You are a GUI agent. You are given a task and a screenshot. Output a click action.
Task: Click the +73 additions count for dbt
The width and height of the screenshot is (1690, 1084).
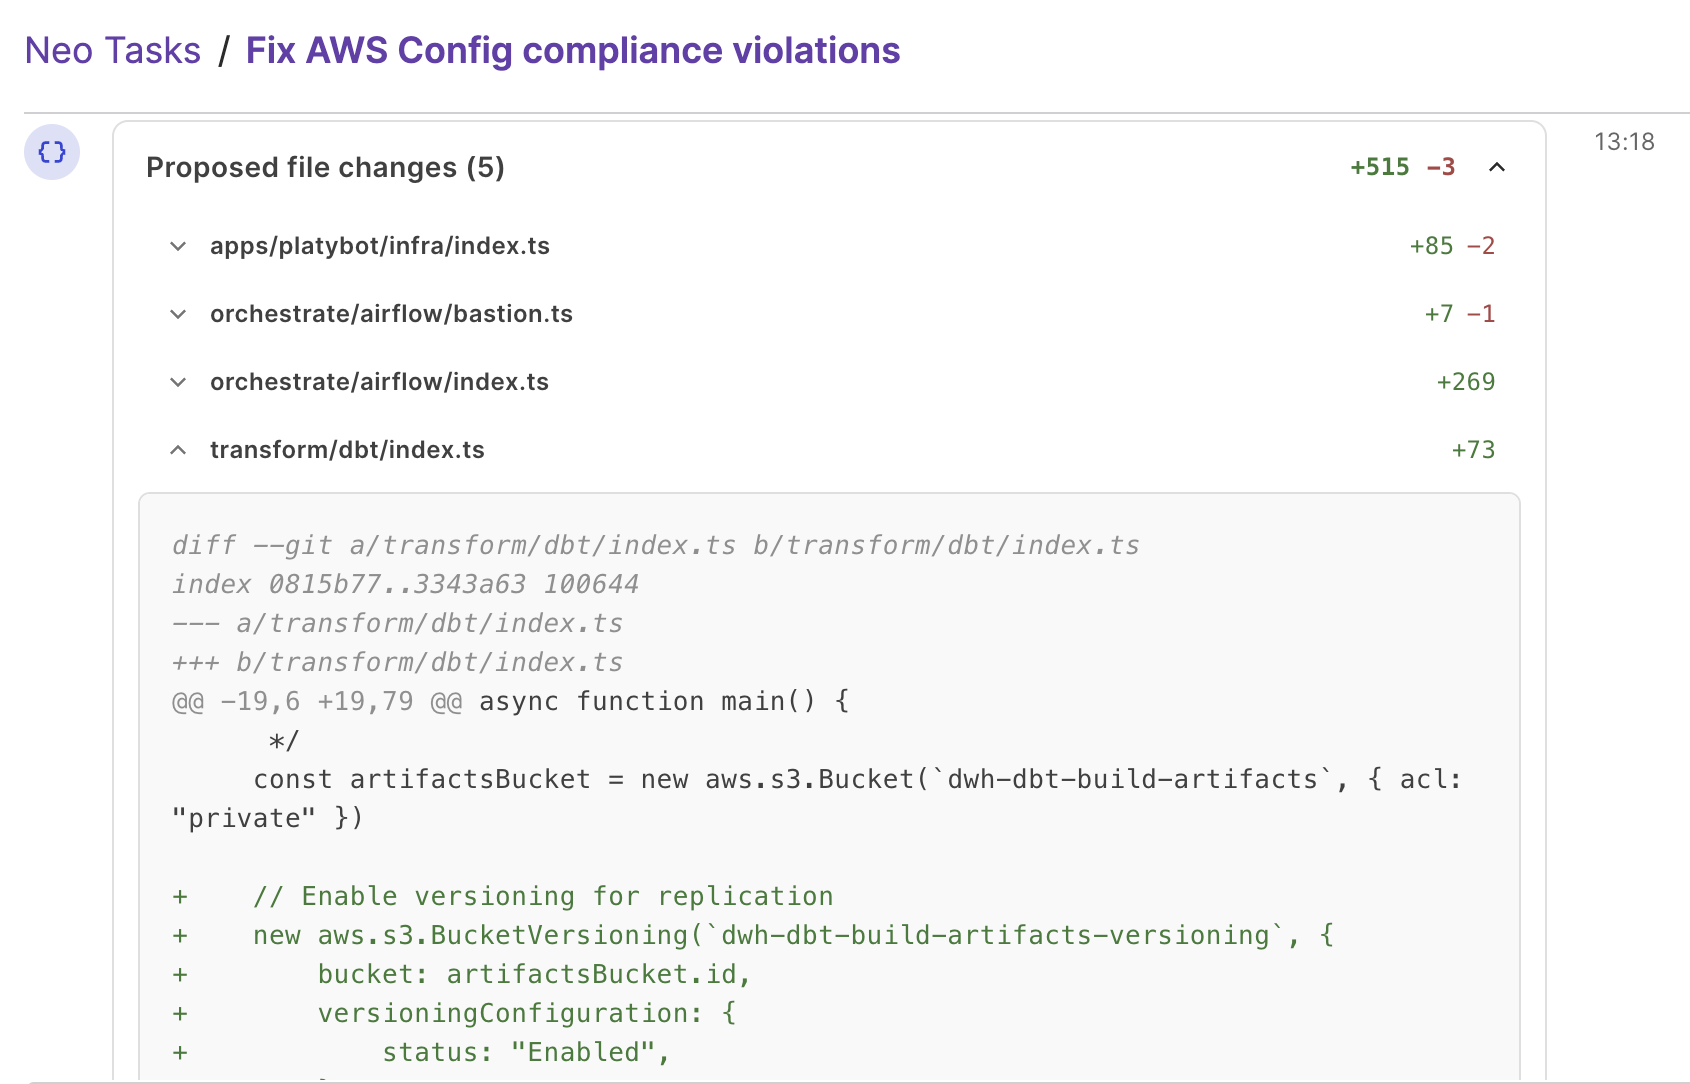(1473, 450)
